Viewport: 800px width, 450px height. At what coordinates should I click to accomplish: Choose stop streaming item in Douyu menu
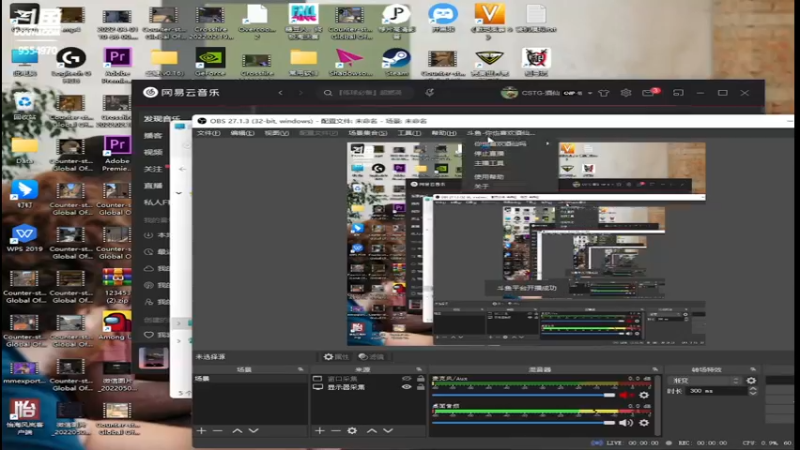[x=489, y=154]
